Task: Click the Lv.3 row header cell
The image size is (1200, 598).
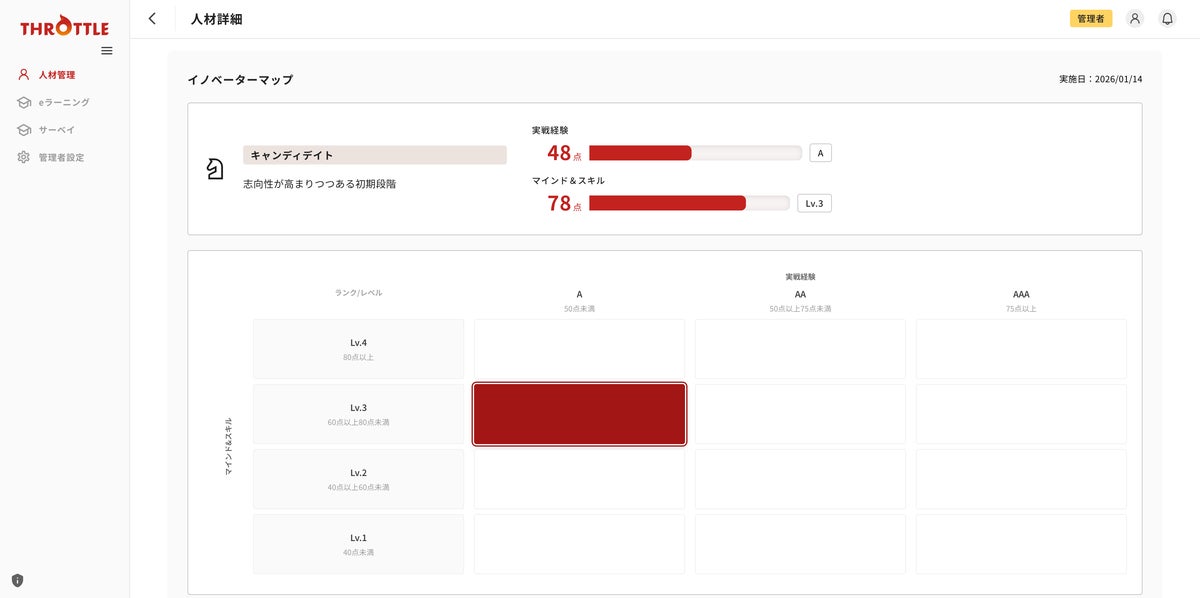Action: point(358,414)
